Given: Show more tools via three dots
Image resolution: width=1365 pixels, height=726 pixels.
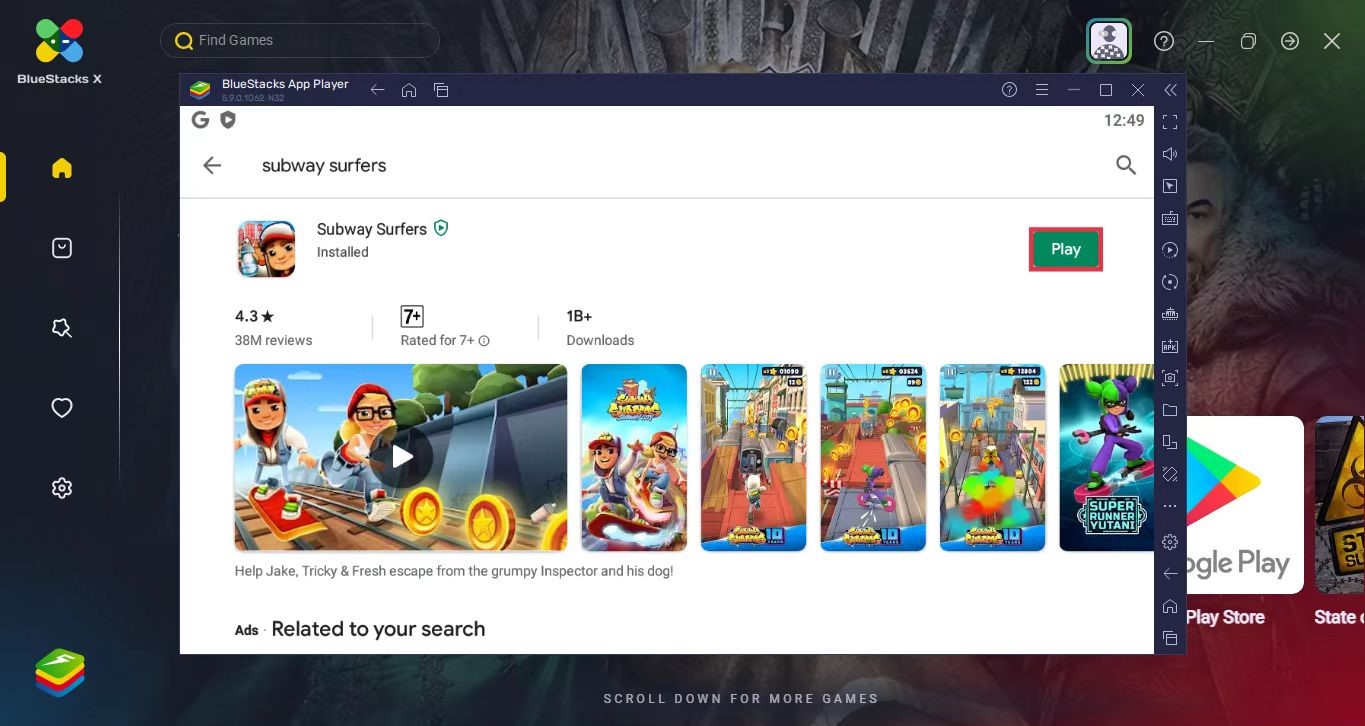Looking at the screenshot, I should tap(1170, 506).
